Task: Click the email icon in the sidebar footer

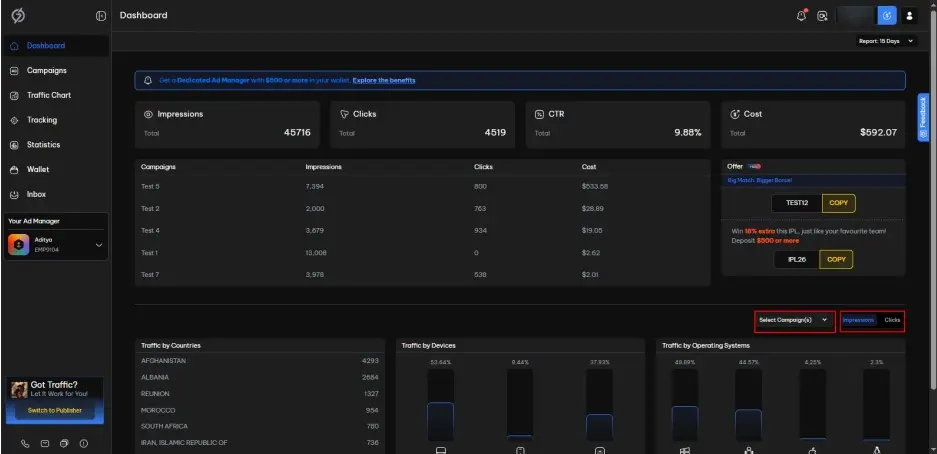Action: tap(45, 443)
